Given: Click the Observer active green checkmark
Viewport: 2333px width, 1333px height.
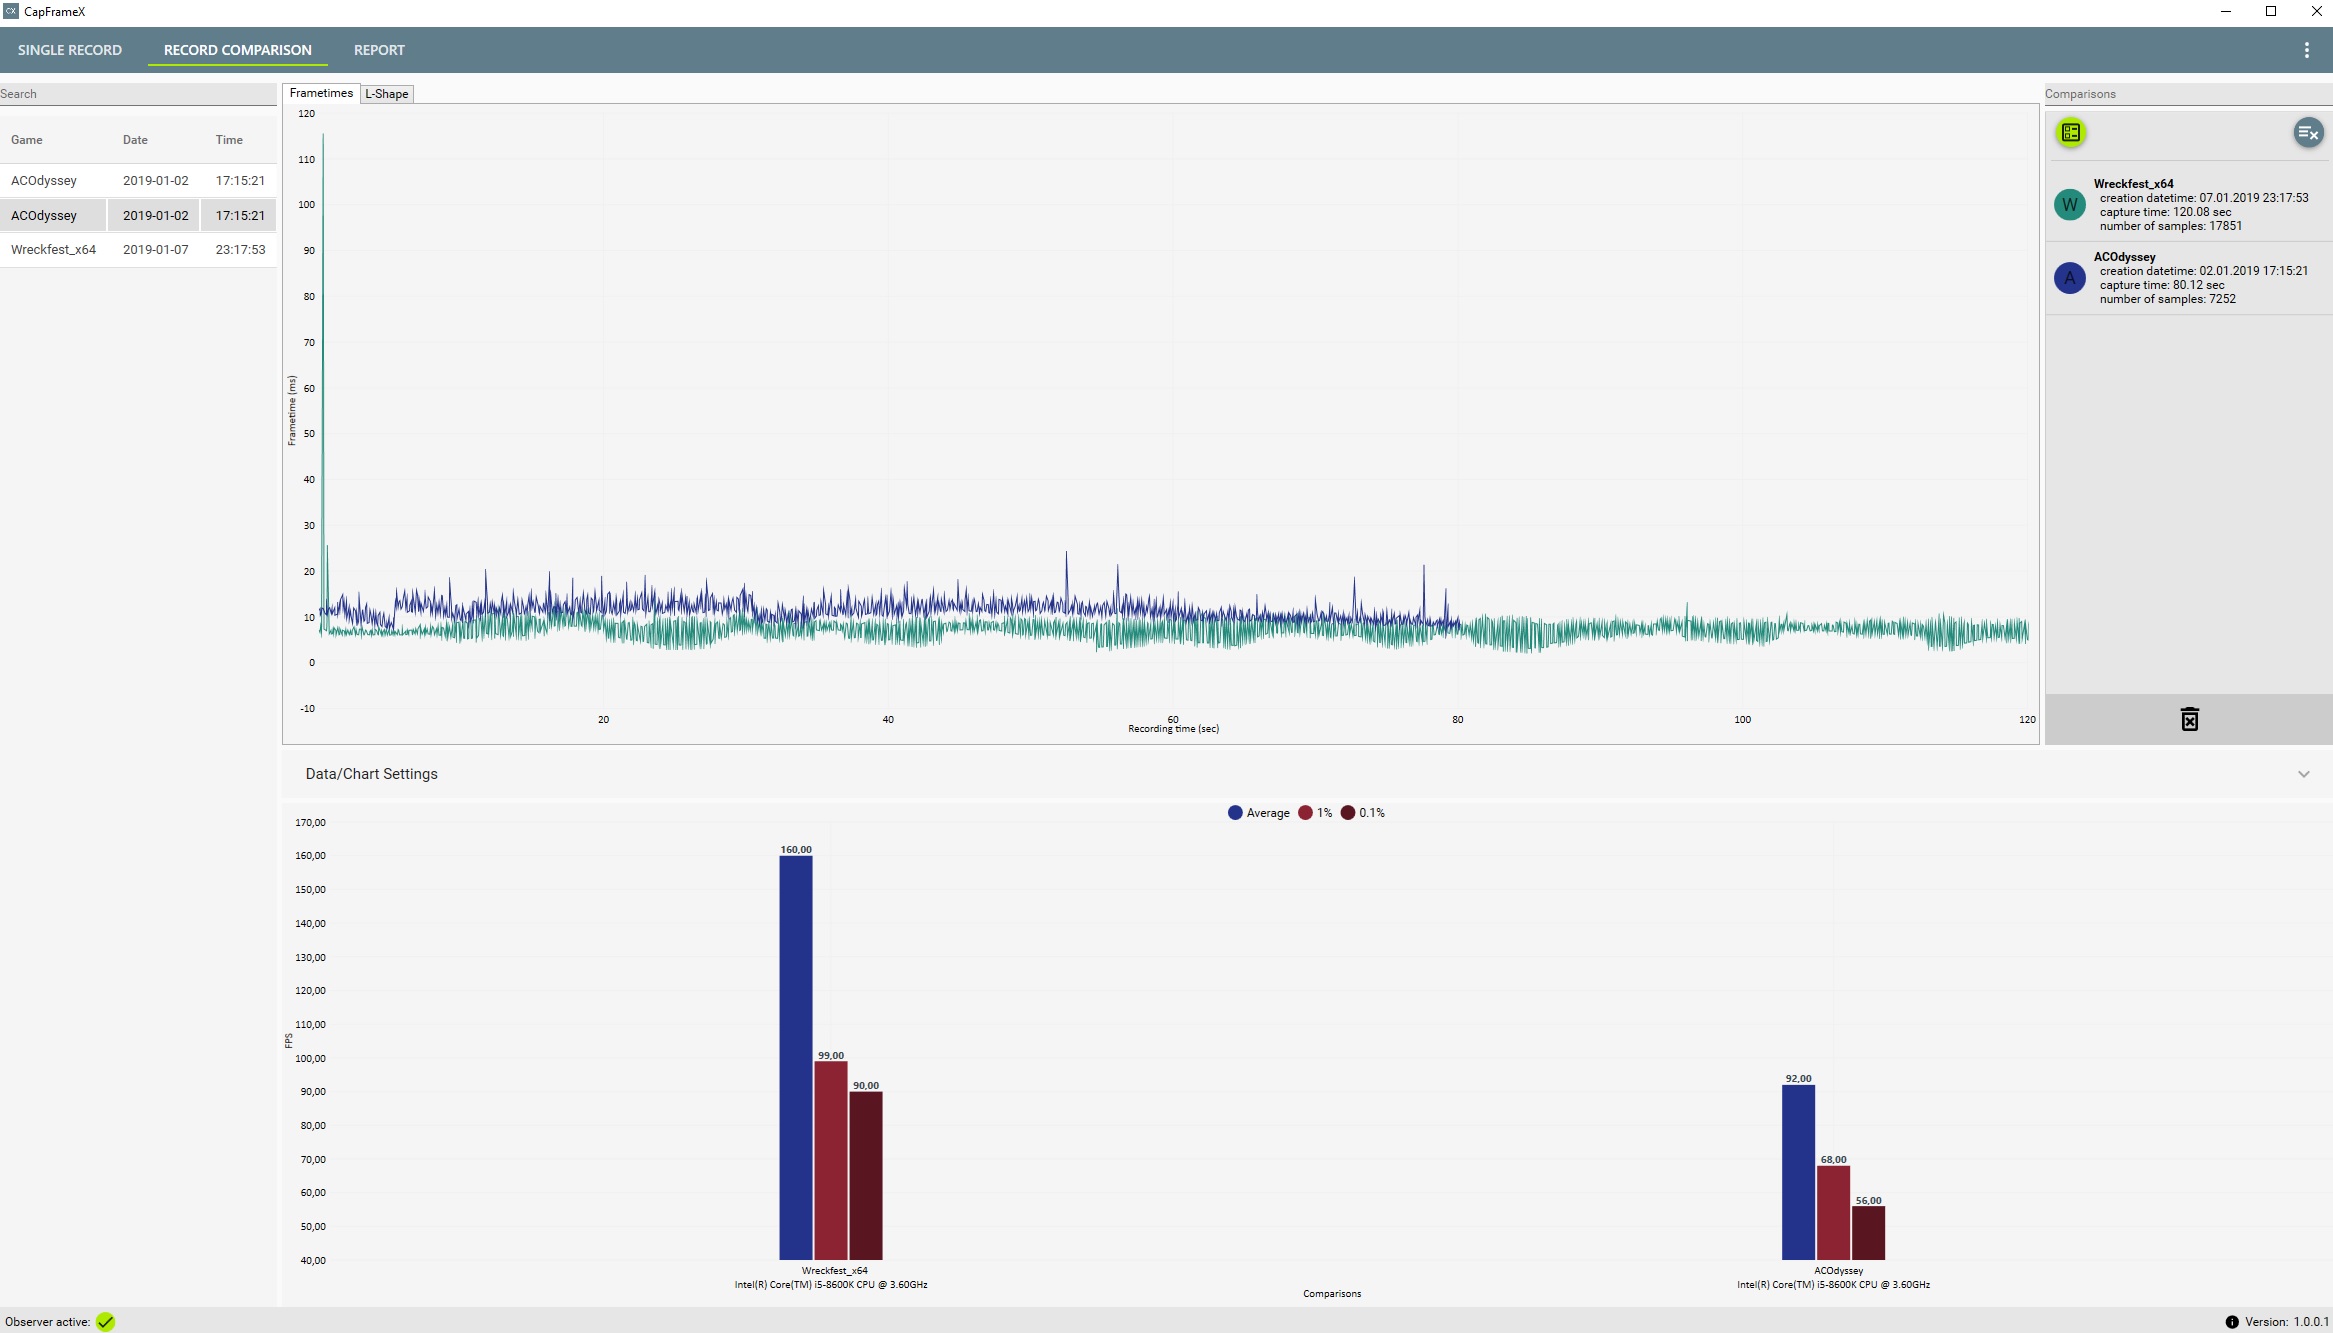Looking at the screenshot, I should pyautogui.click(x=106, y=1322).
